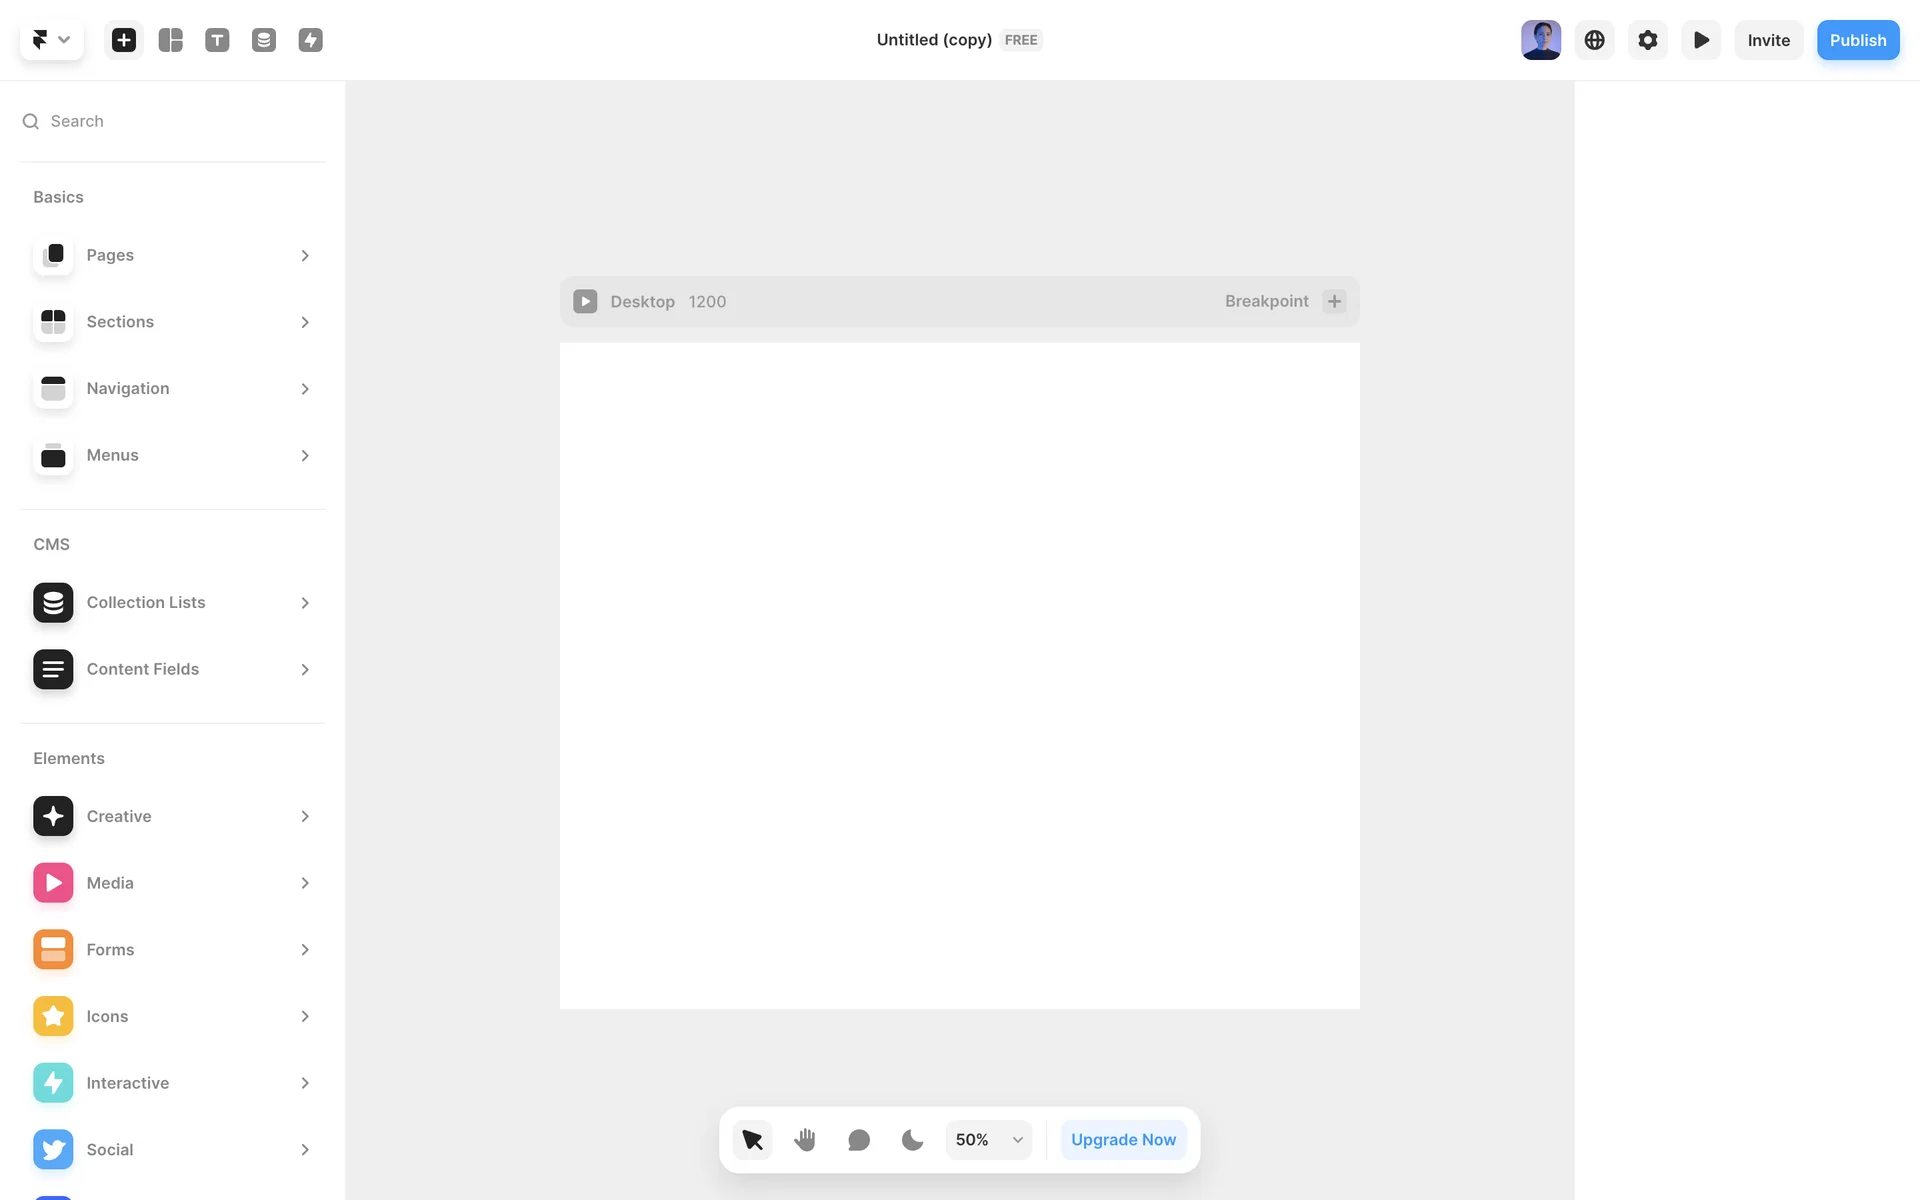1920x1200 pixels.
Task: Click the globe localization icon
Action: pyautogui.click(x=1594, y=40)
